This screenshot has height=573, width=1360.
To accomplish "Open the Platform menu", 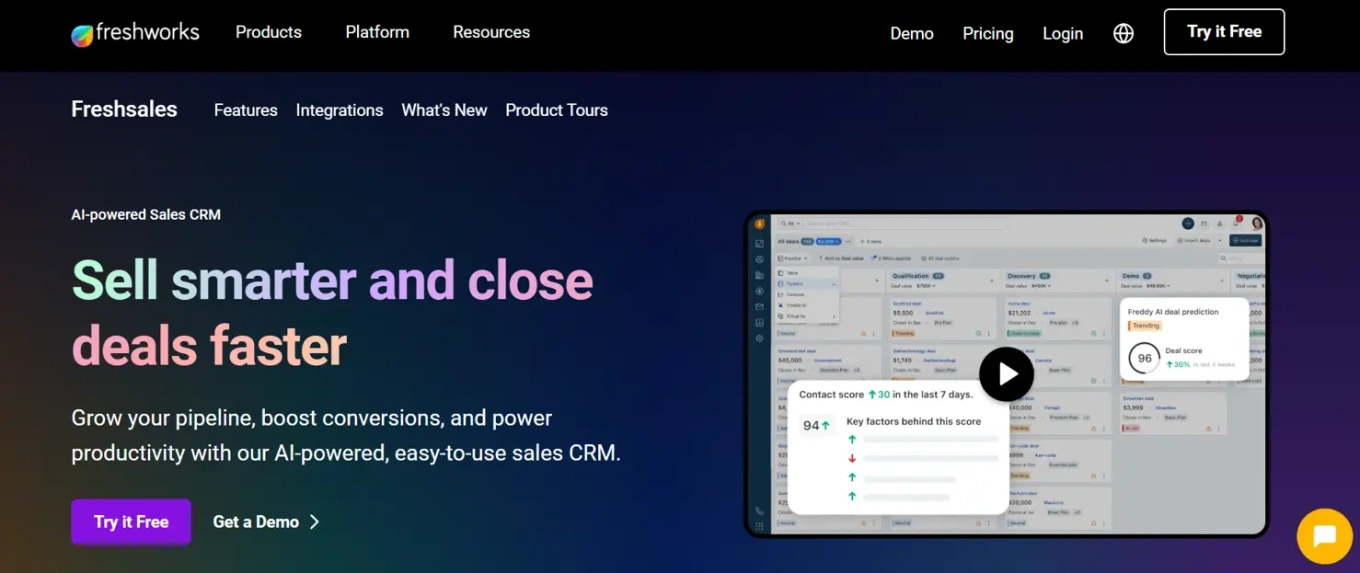I will point(377,32).
